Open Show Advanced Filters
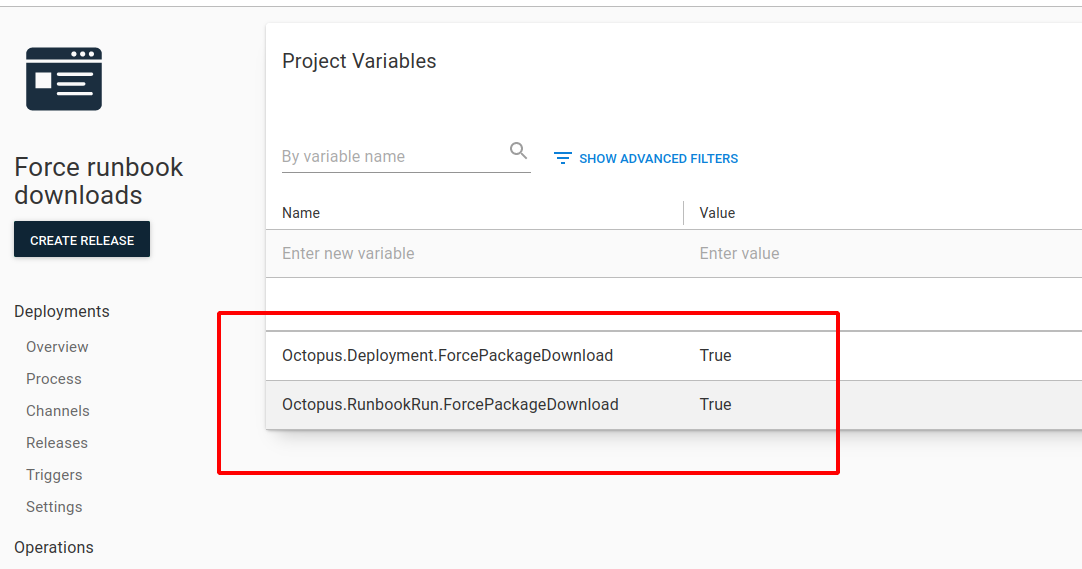1082x569 pixels. click(x=646, y=159)
